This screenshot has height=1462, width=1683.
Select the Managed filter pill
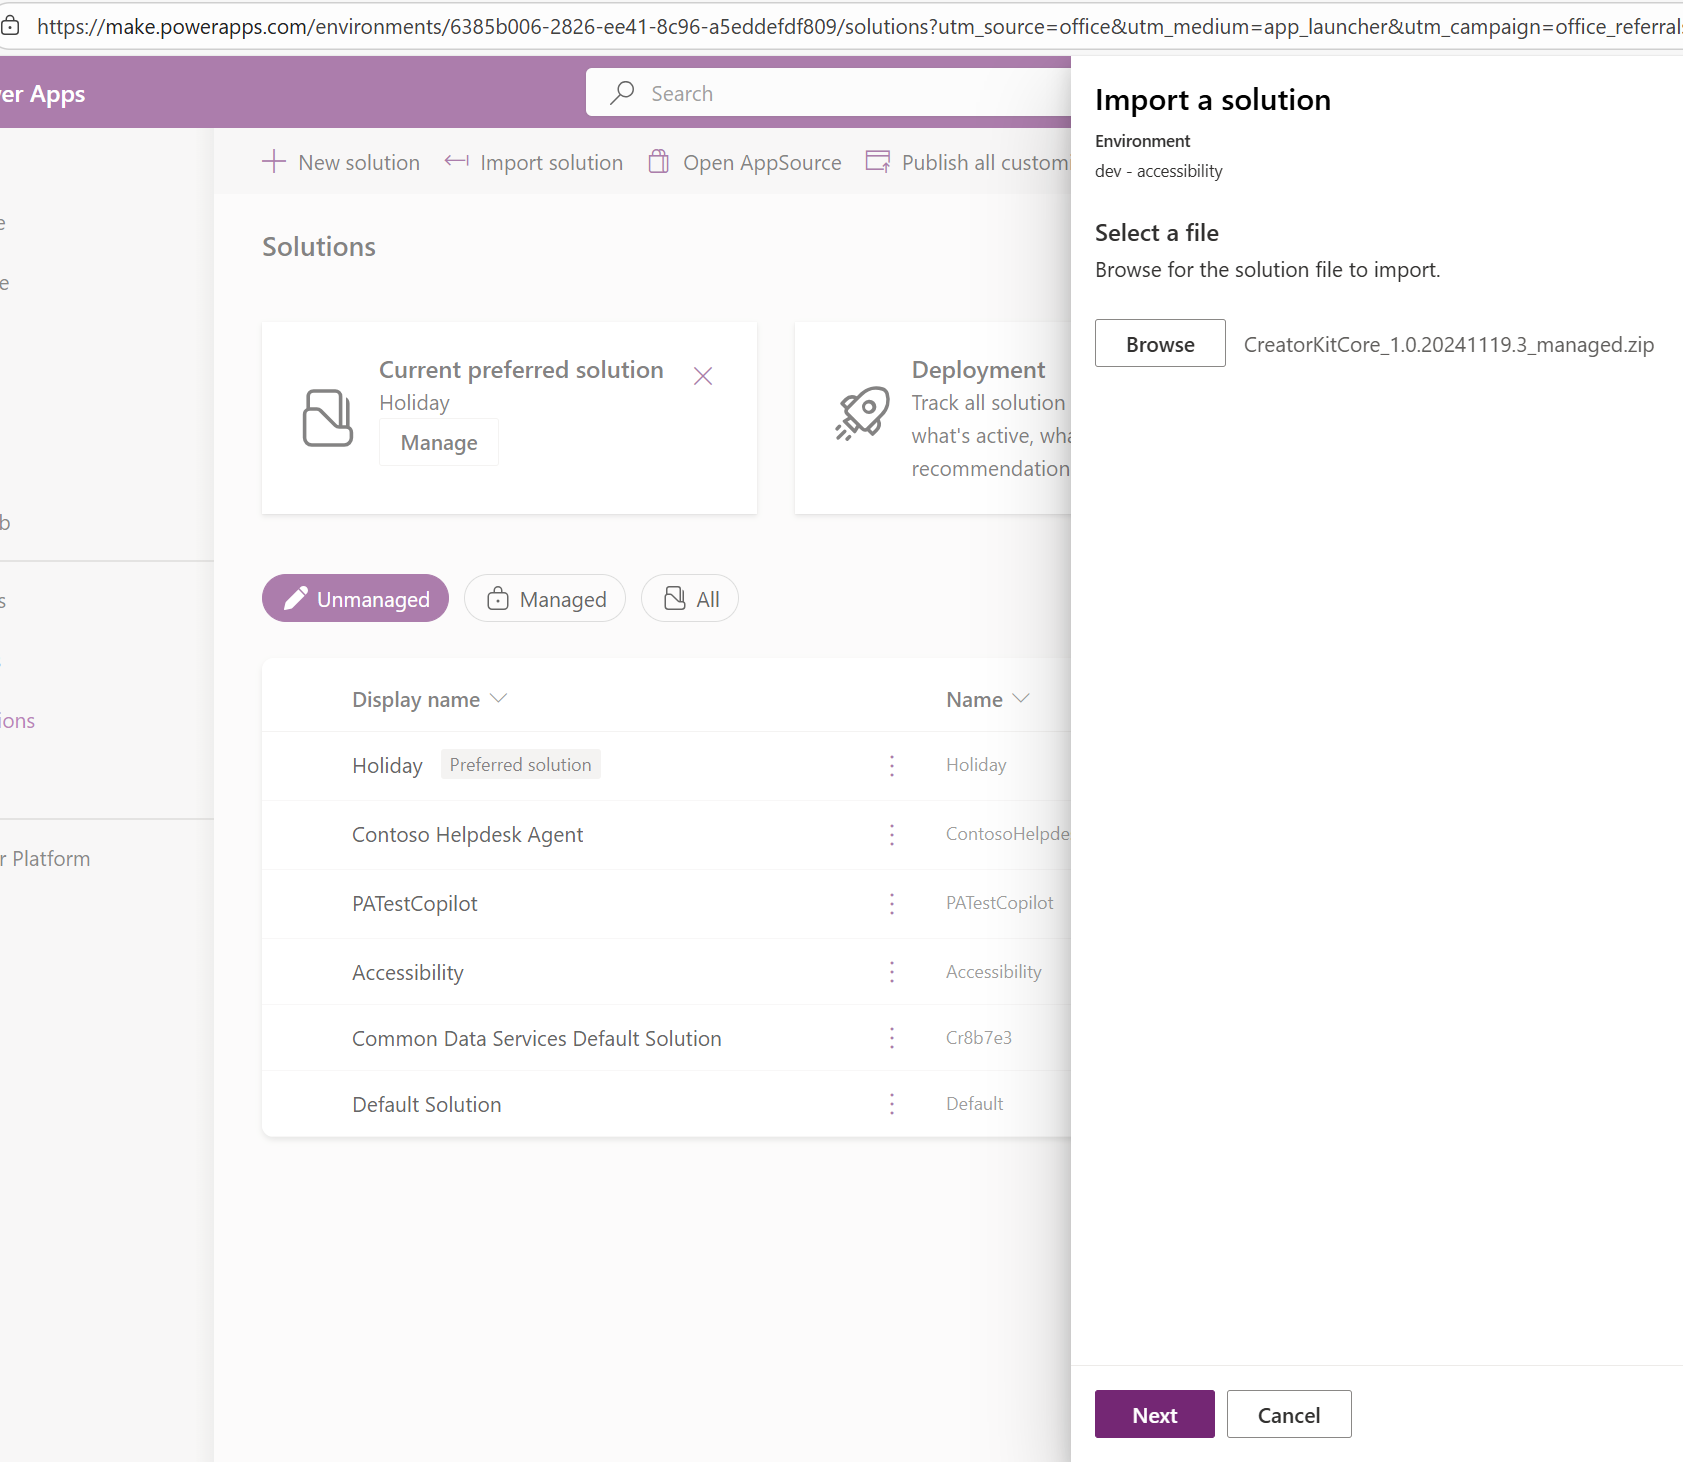tap(545, 598)
